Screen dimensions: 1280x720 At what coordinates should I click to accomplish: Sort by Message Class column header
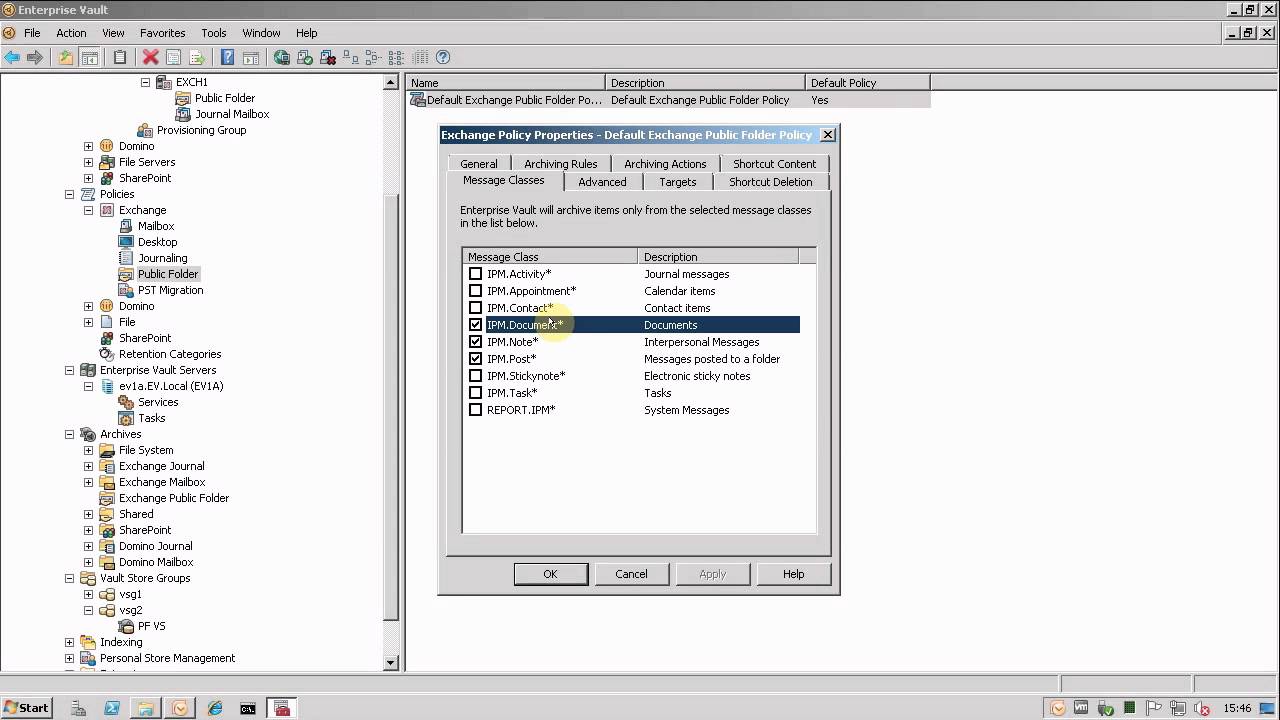550,257
